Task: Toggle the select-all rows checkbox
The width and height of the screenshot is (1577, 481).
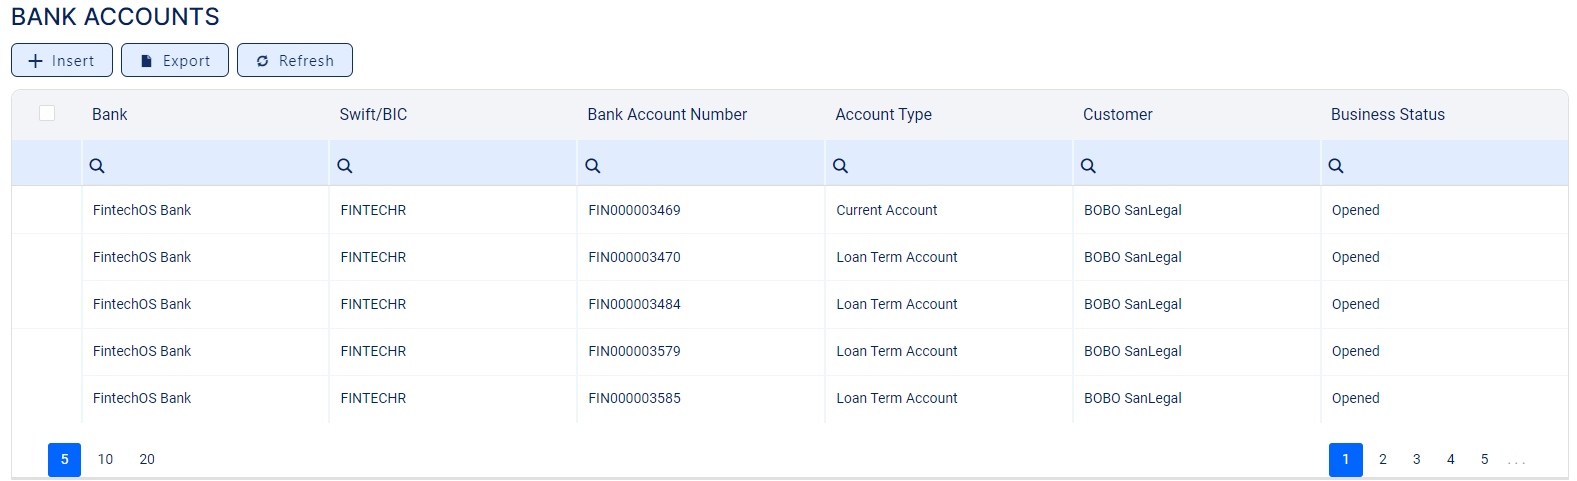Action: tap(47, 113)
